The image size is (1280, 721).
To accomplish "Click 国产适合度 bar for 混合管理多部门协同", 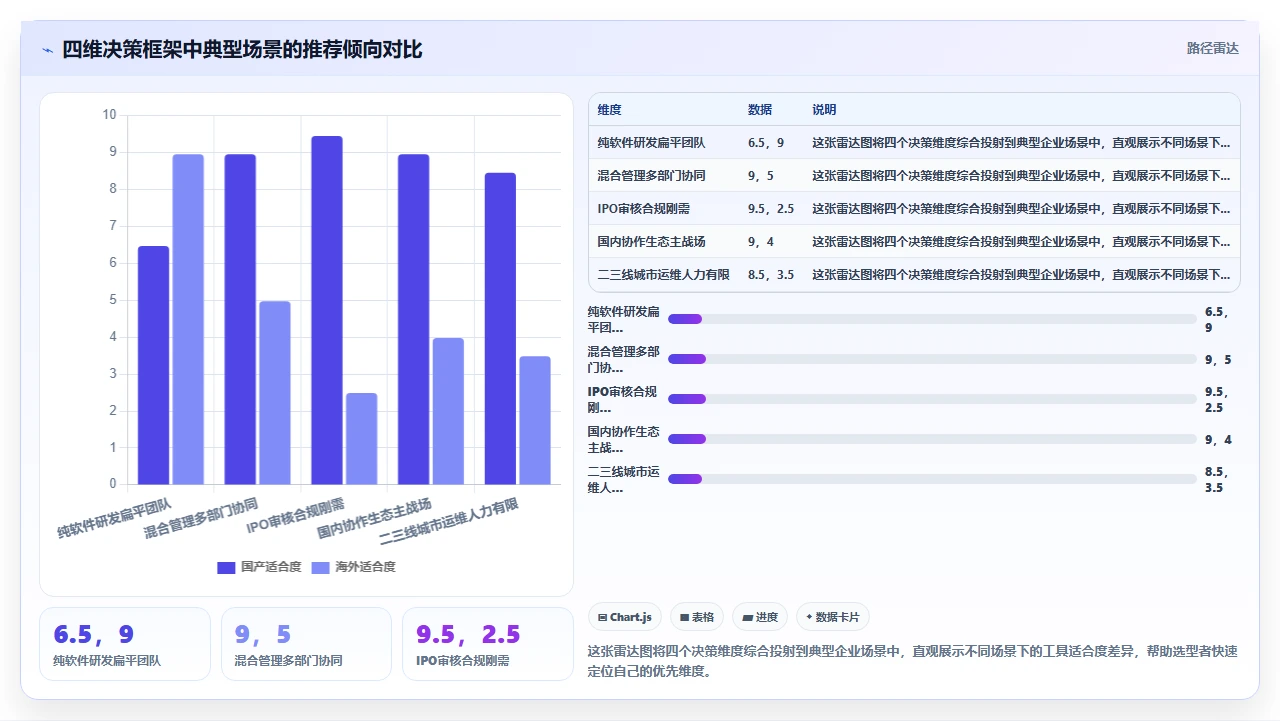I will point(240,319).
